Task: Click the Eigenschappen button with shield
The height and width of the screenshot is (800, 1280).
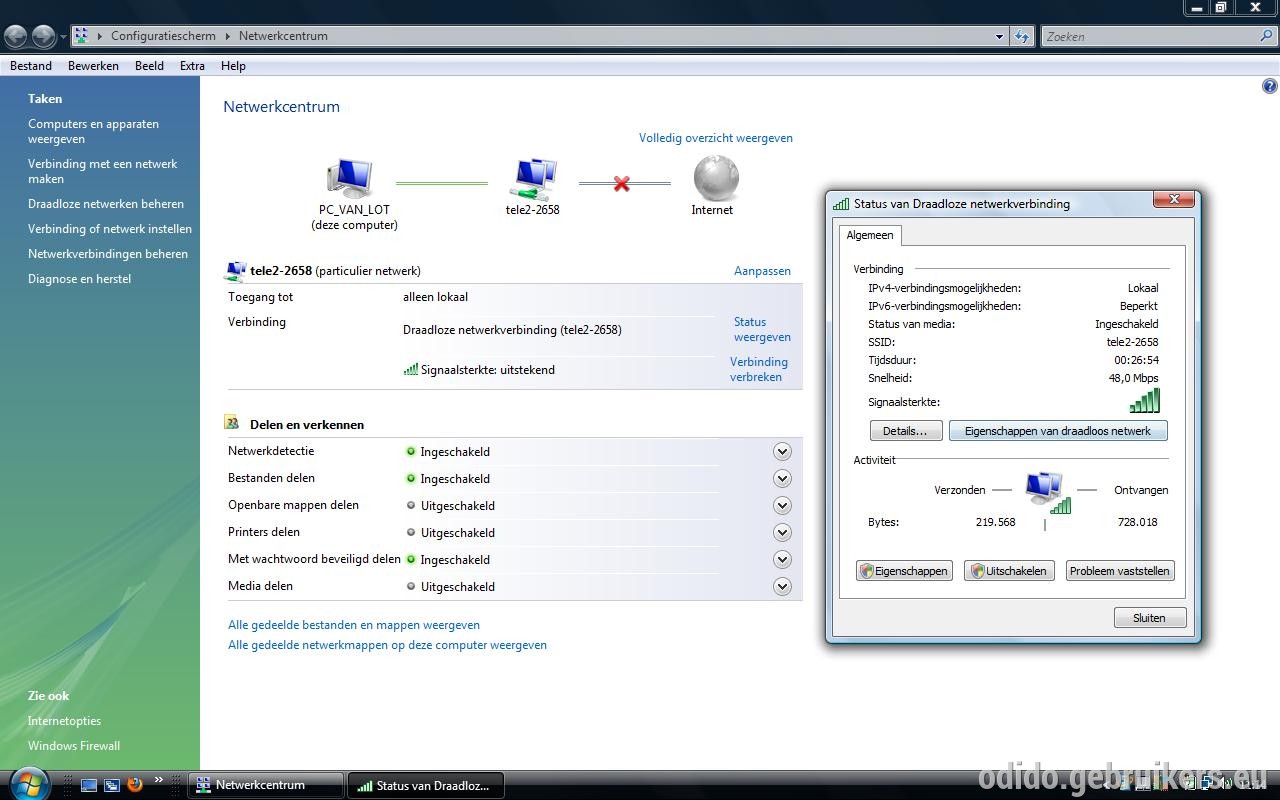Action: 904,571
